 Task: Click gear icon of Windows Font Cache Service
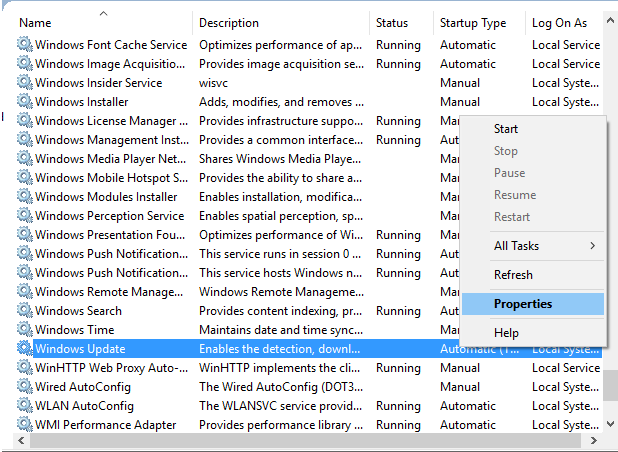(25, 44)
